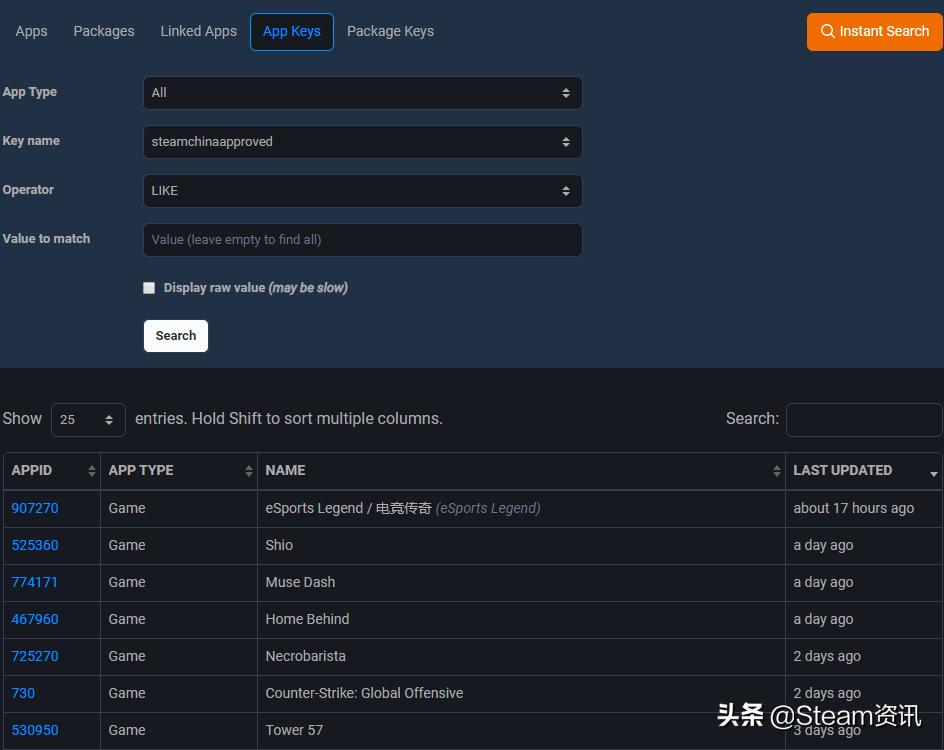Open the Operator dropdown showing LIKE
944x750 pixels.
pyautogui.click(x=362, y=190)
